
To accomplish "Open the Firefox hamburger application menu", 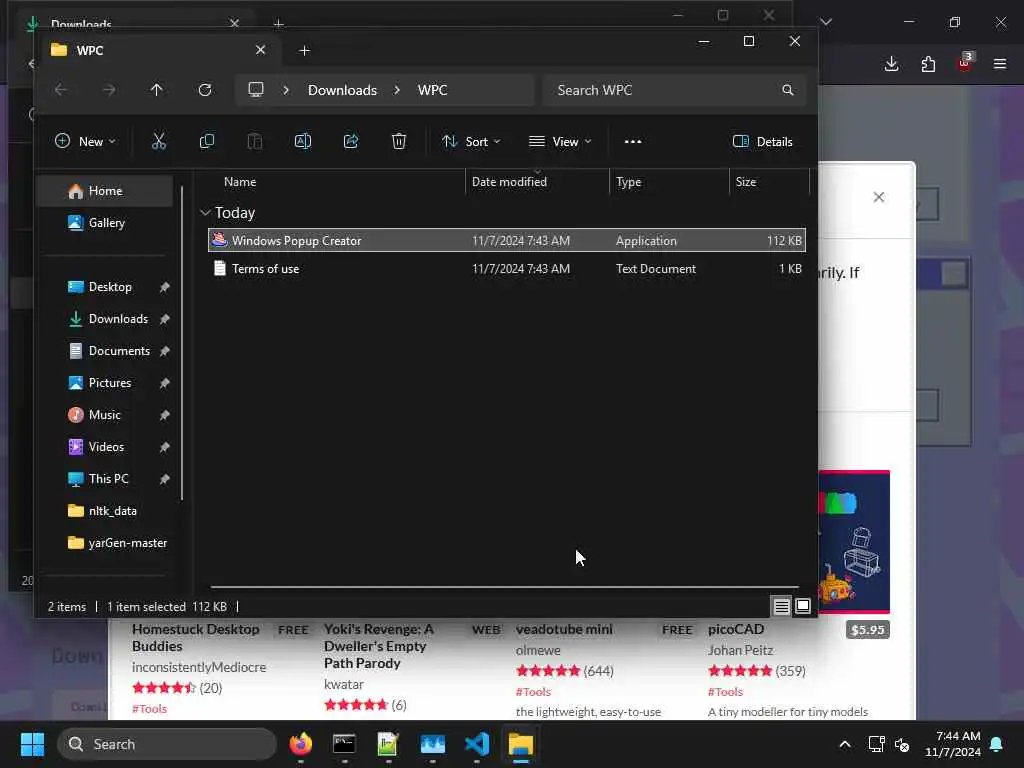I will (1000, 64).
